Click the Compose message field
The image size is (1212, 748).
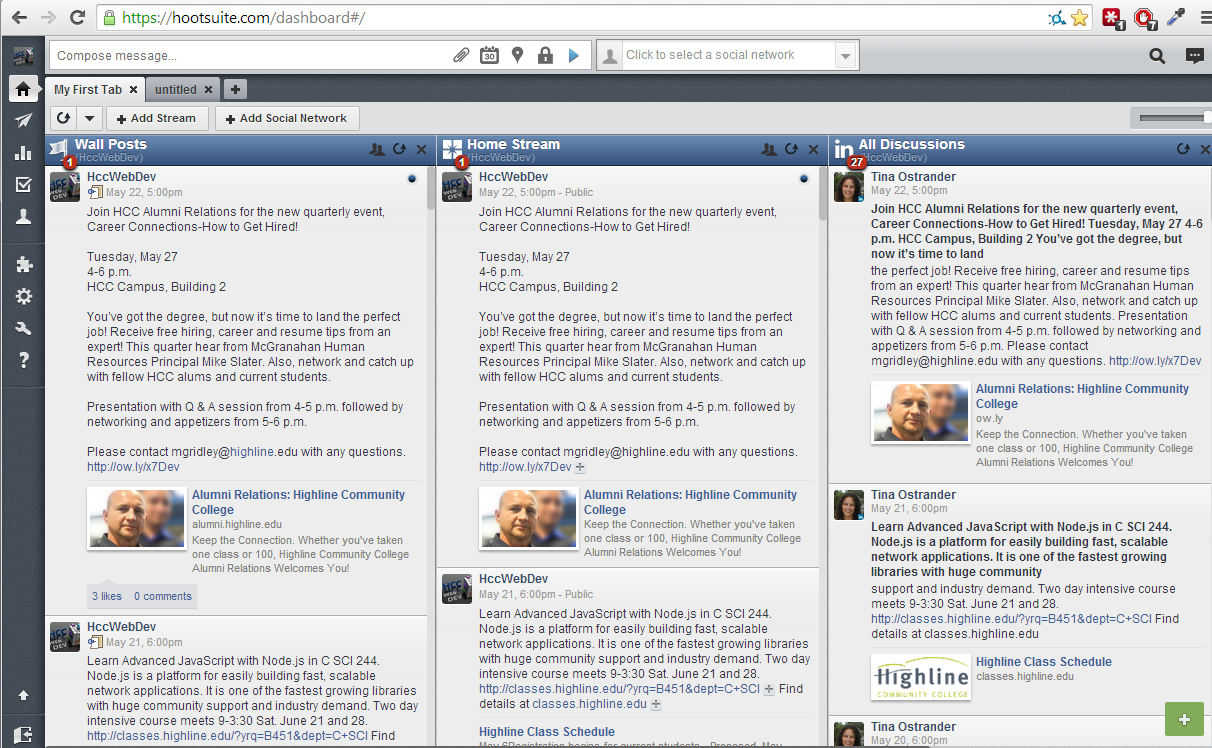click(x=249, y=55)
